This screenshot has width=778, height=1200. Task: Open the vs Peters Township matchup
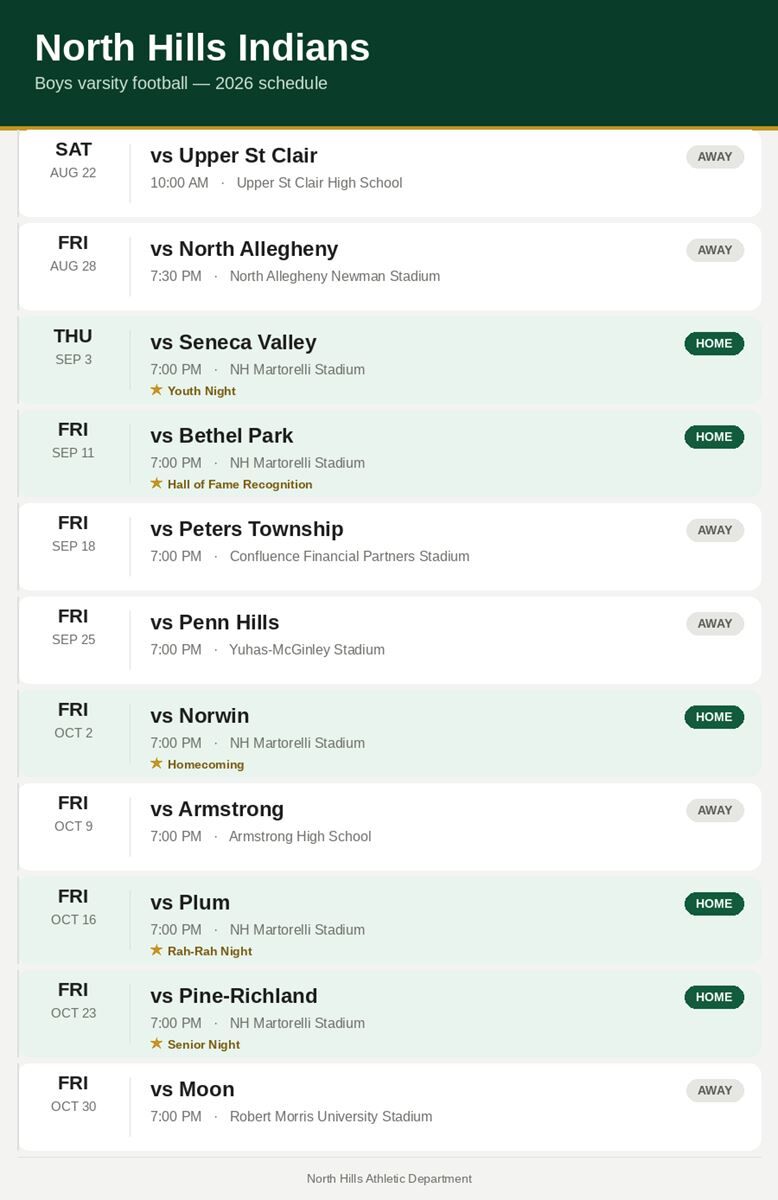coord(247,529)
